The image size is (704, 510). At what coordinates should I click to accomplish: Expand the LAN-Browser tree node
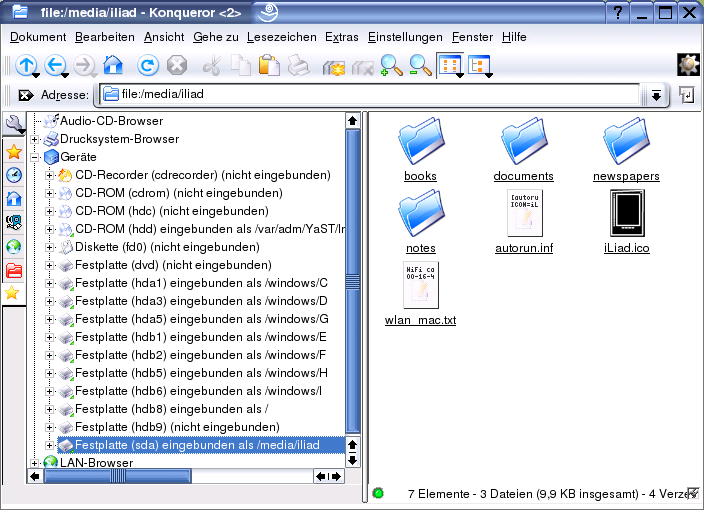(35, 463)
